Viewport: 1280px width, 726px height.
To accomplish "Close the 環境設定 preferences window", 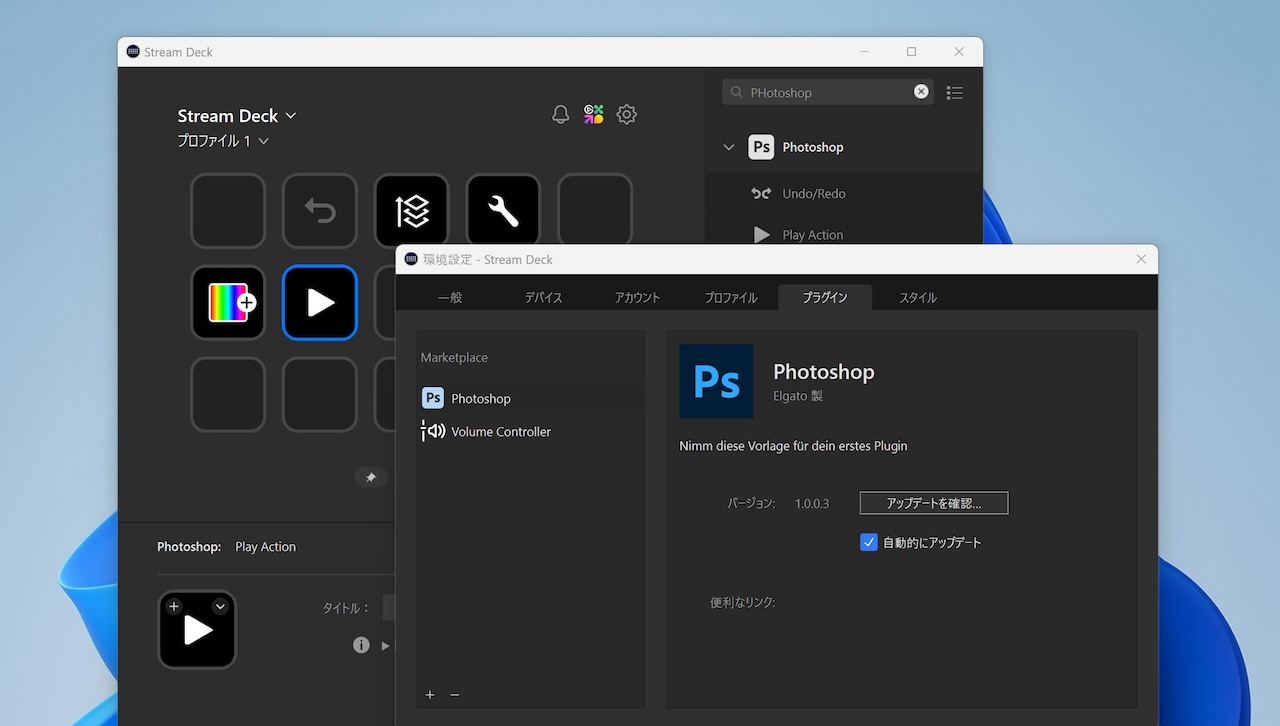I will coord(1141,259).
